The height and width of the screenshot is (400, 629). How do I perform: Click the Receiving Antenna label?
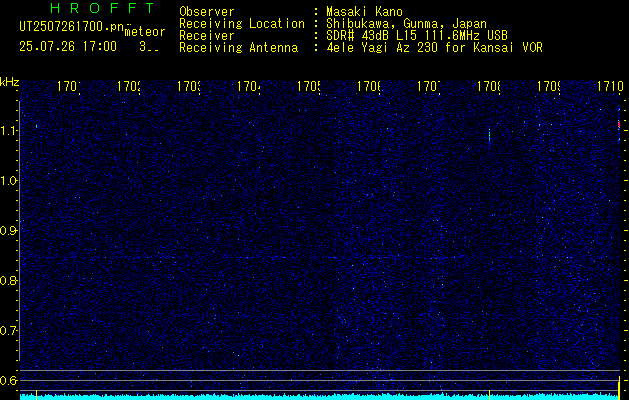pos(238,48)
